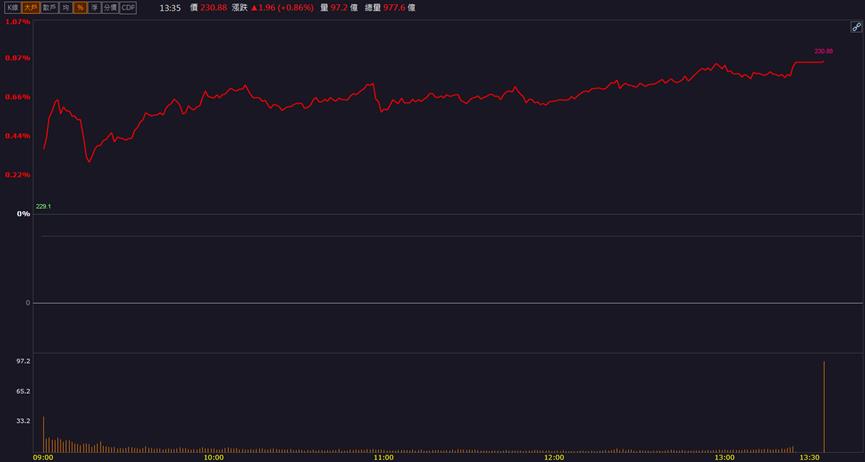Click the 13:30 time axis label
865x462 pixels.
809,458
